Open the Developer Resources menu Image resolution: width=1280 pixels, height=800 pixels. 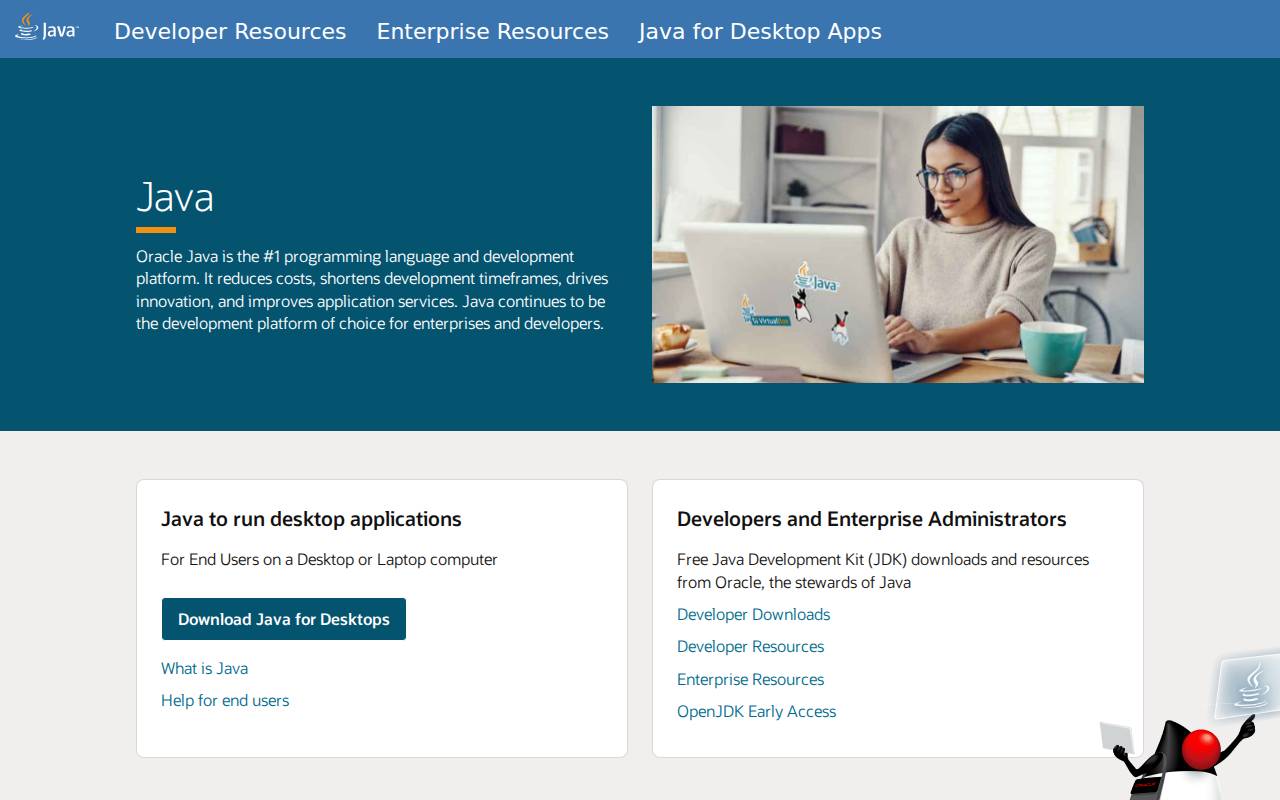coord(230,31)
